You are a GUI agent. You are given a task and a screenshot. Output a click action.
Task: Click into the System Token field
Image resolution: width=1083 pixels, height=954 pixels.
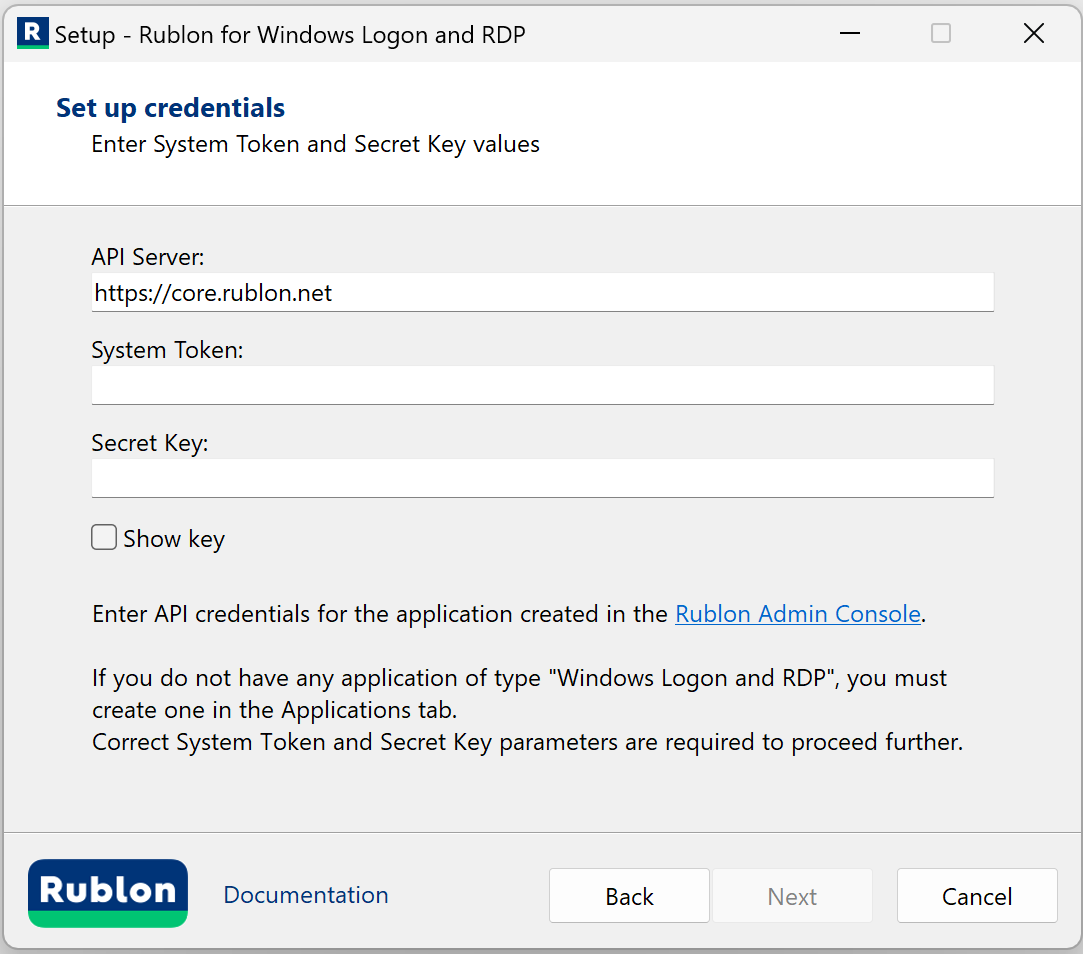click(542, 385)
